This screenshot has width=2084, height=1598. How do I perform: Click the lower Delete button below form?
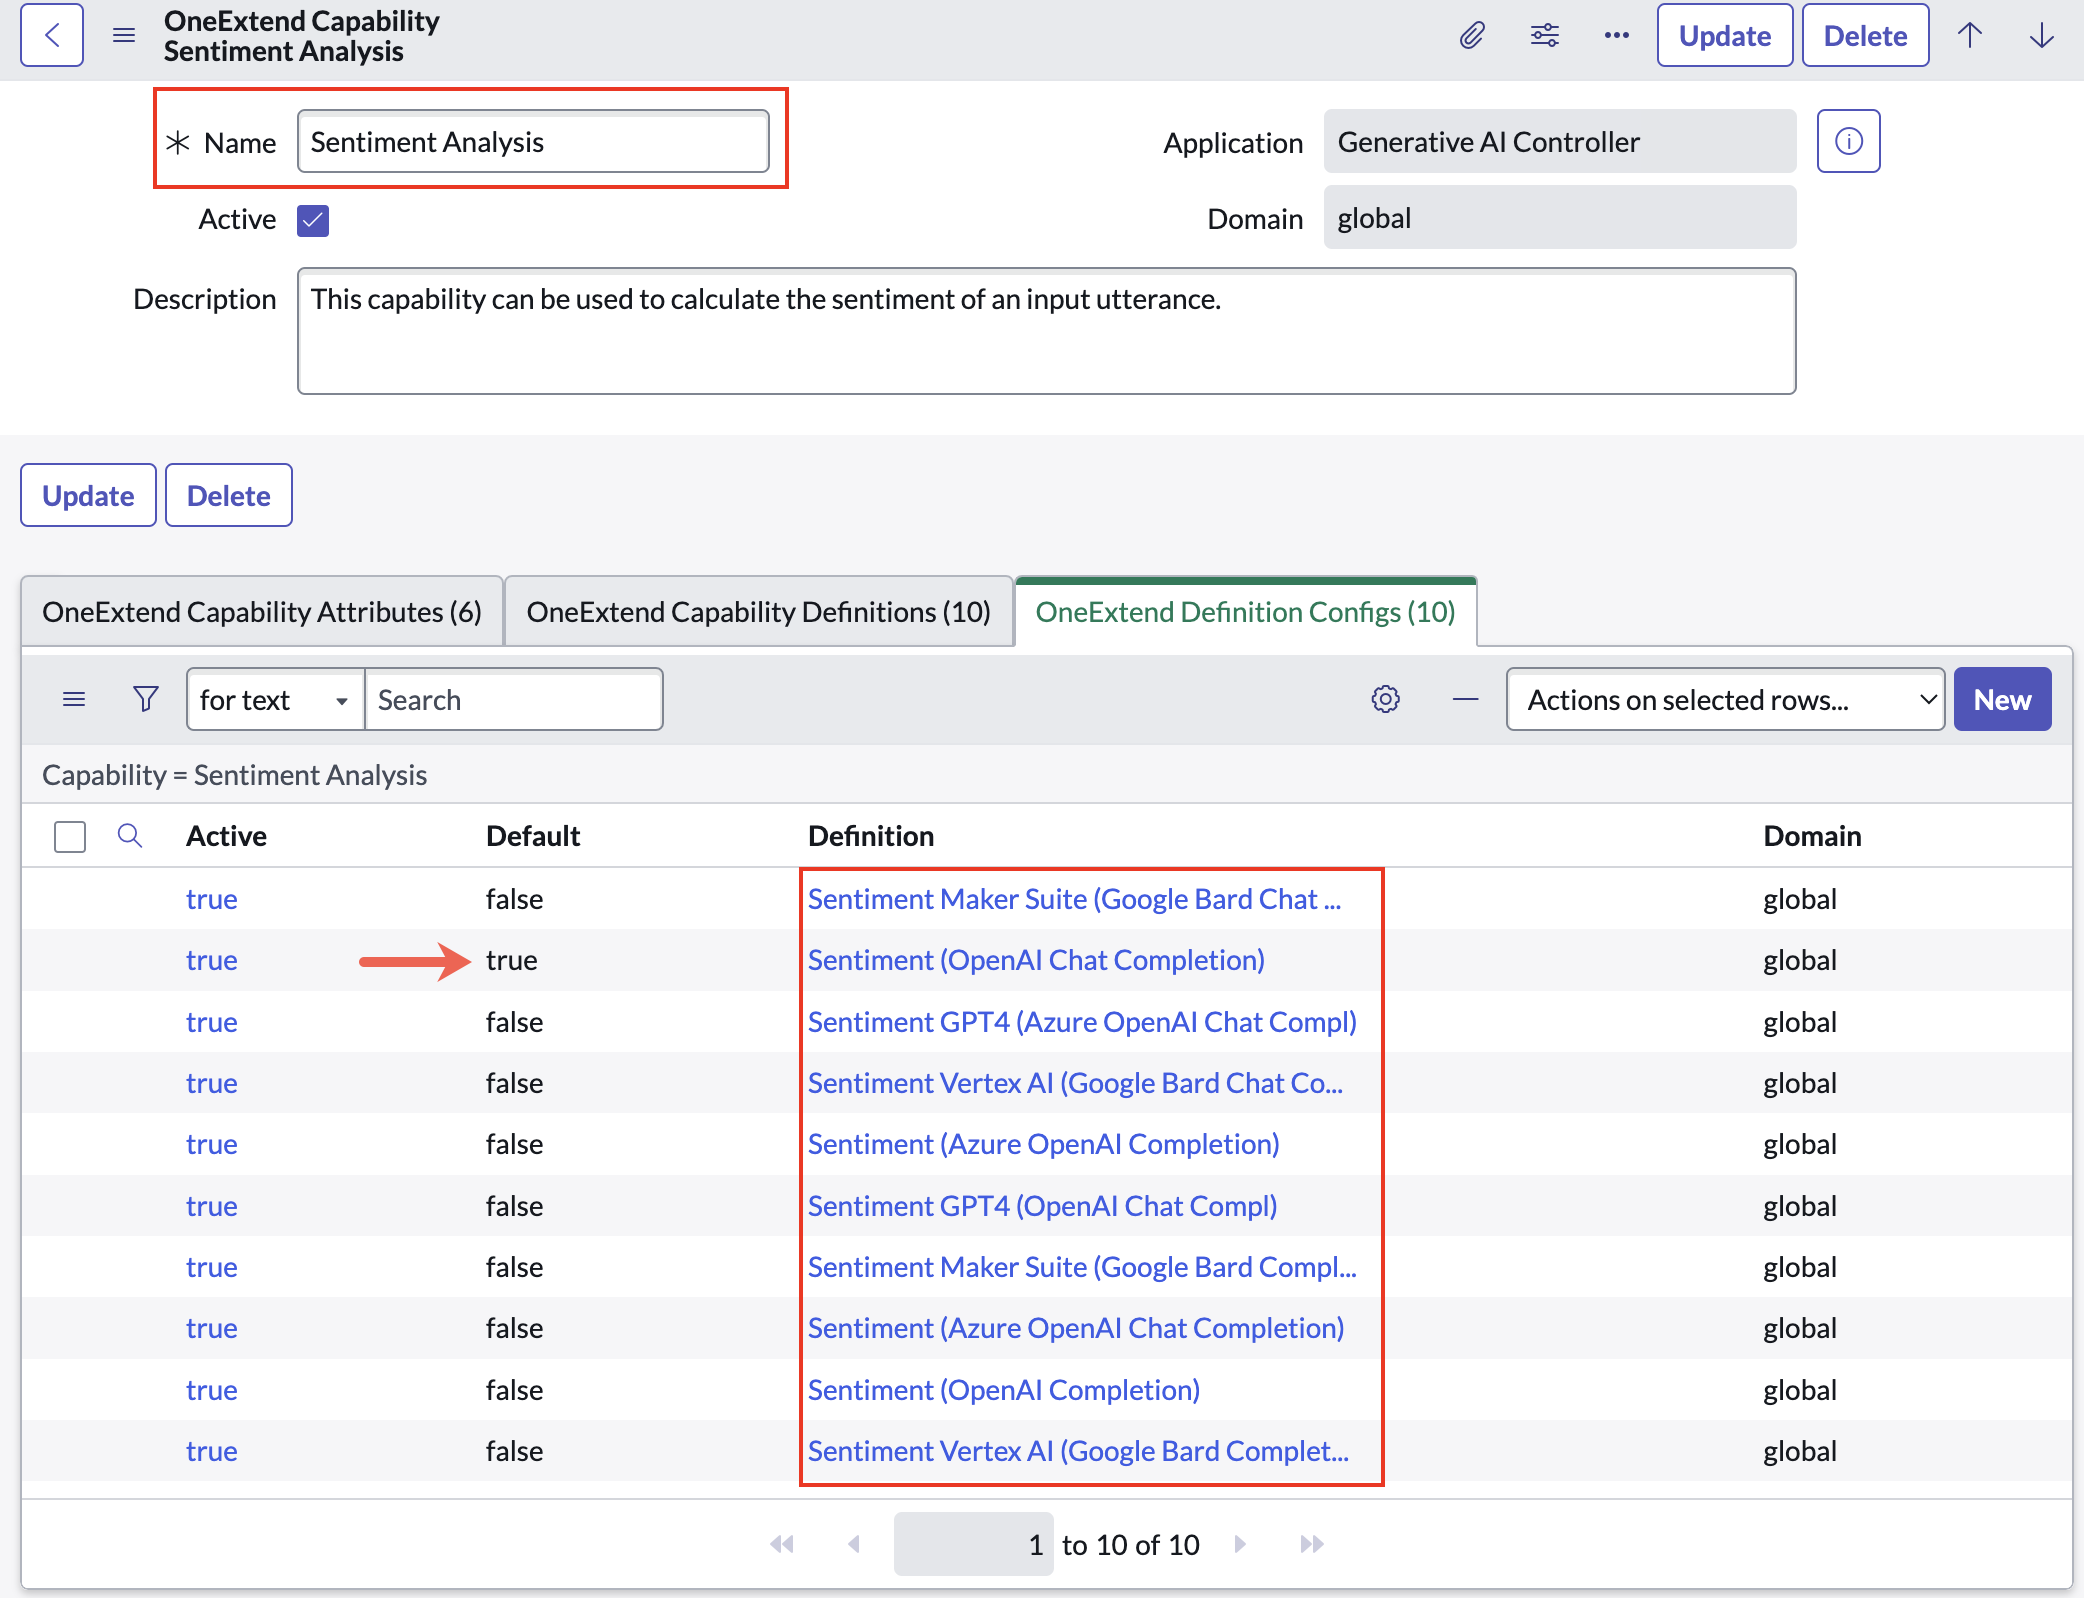click(229, 495)
